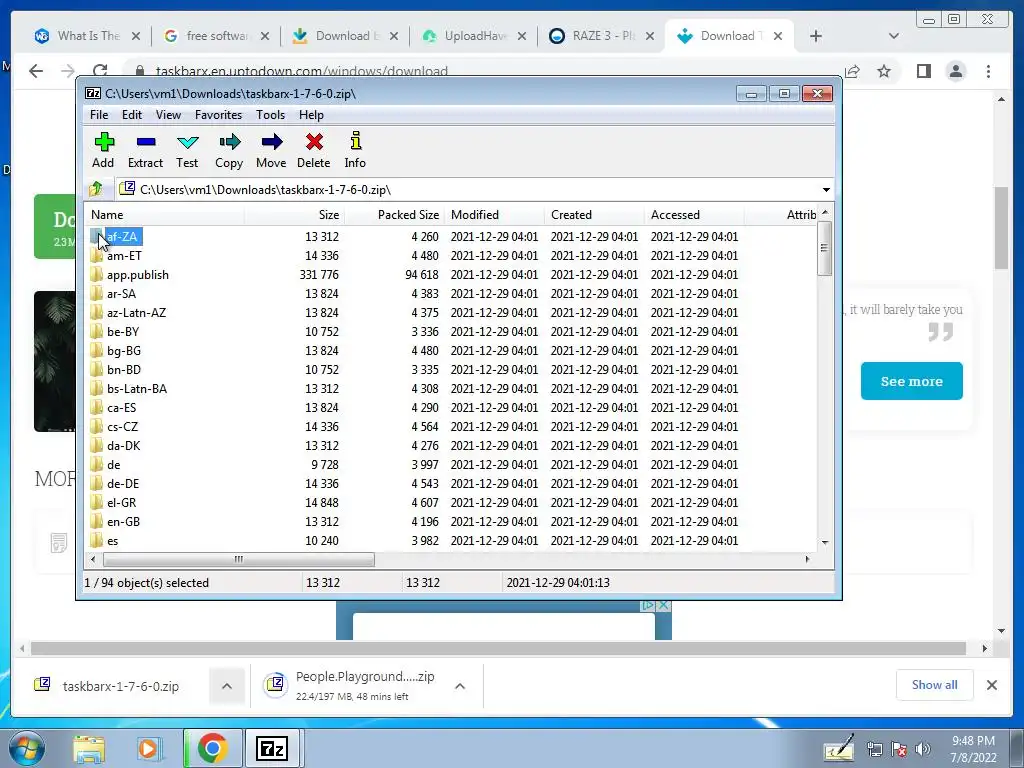Open Chrome tab search chevron
The width and height of the screenshot is (1024, 768).
(894, 36)
